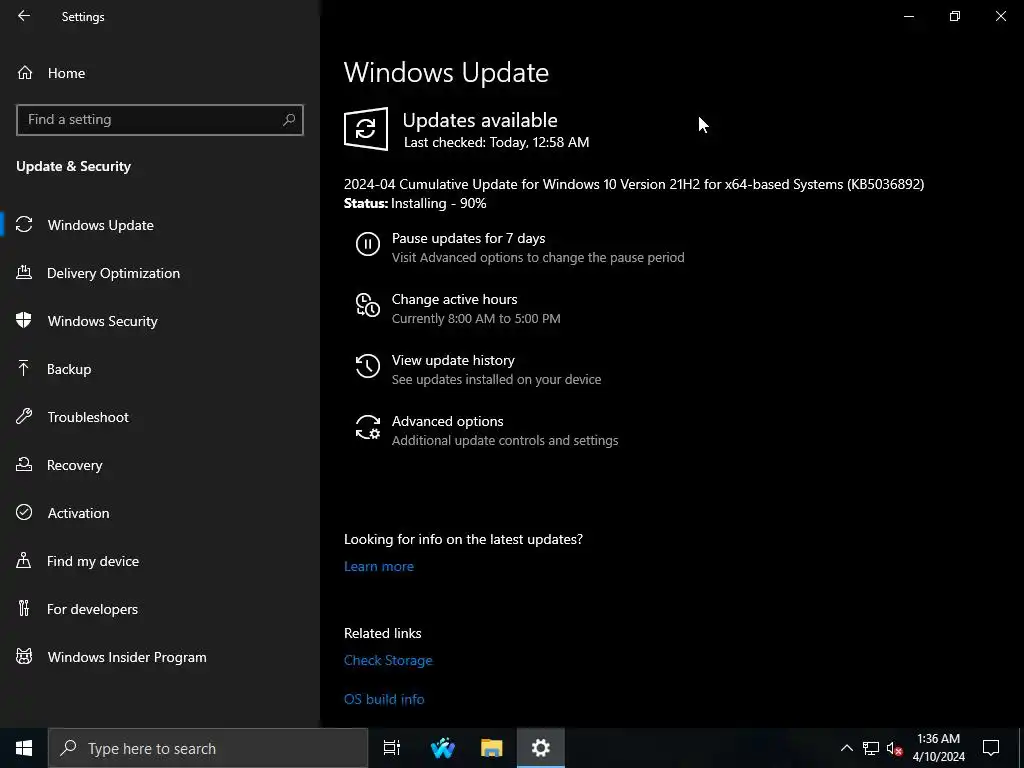
Task: Click the Type here to search box
Action: coord(208,748)
